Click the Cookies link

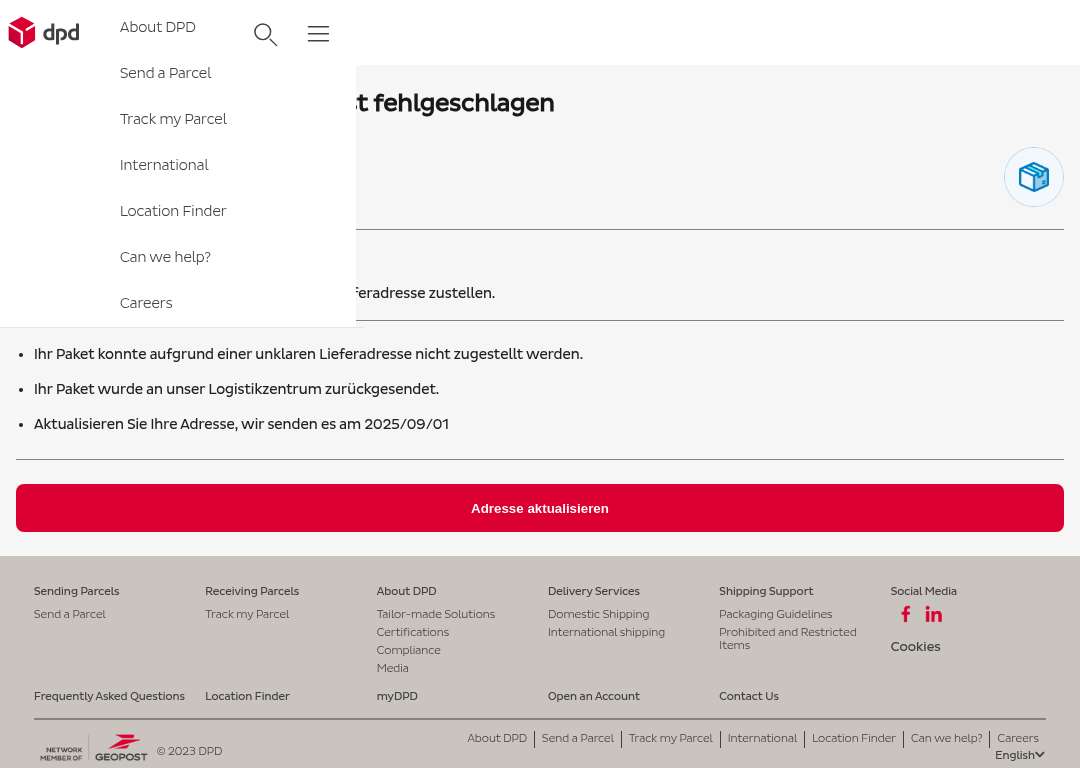tap(915, 646)
